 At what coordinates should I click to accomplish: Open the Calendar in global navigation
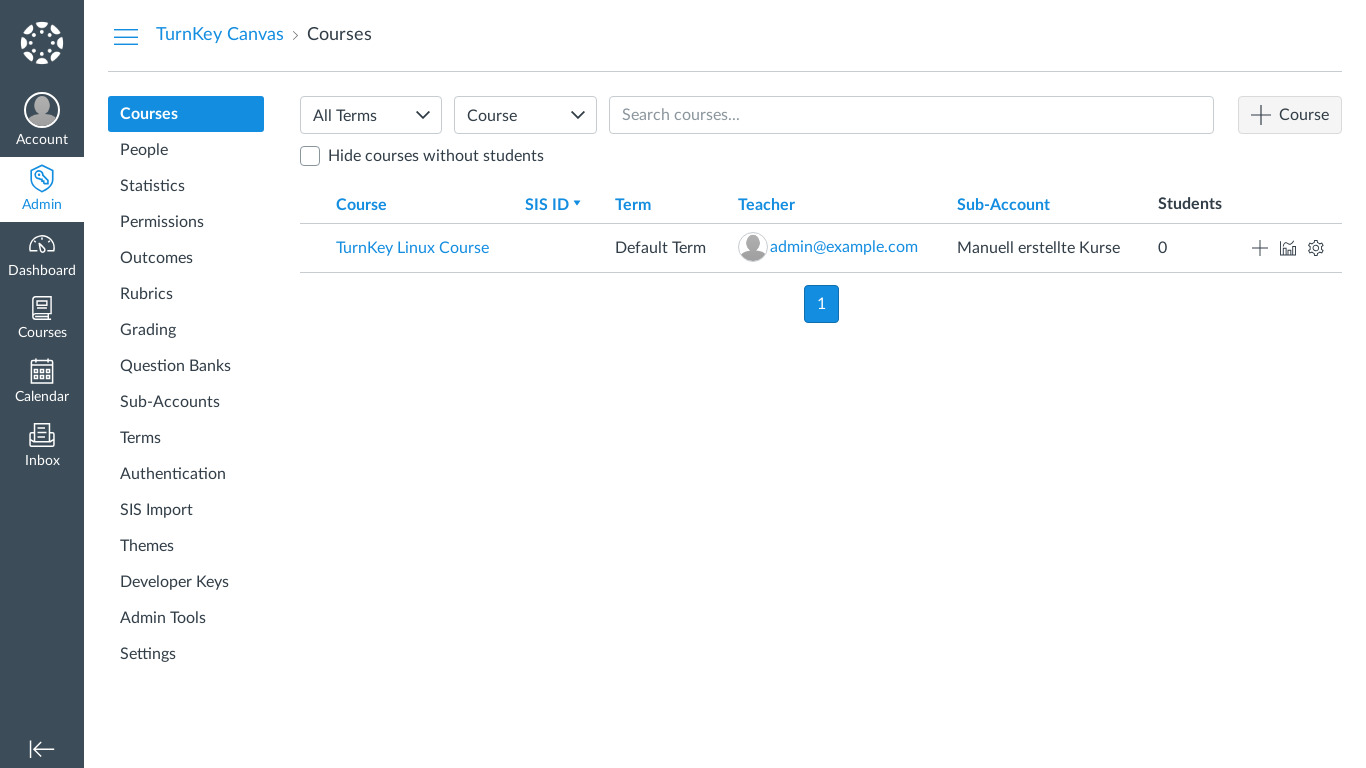pos(42,381)
